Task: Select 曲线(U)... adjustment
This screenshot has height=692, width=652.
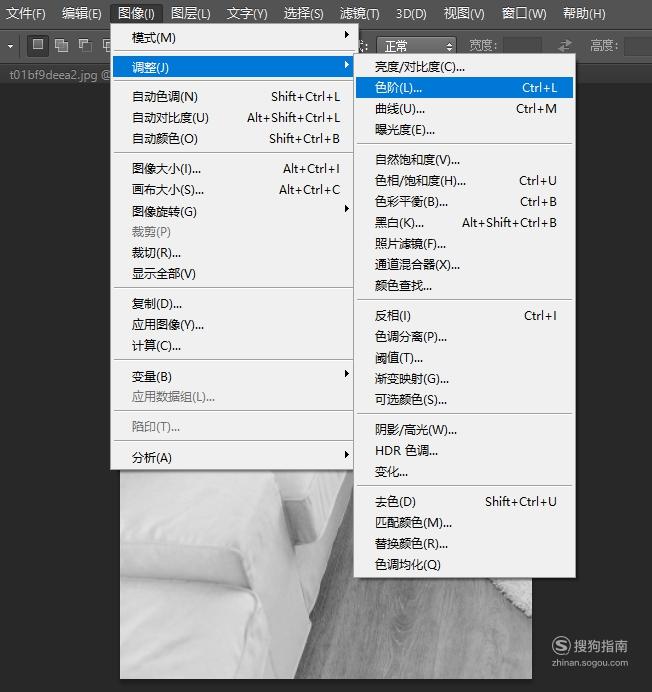Action: (464, 109)
